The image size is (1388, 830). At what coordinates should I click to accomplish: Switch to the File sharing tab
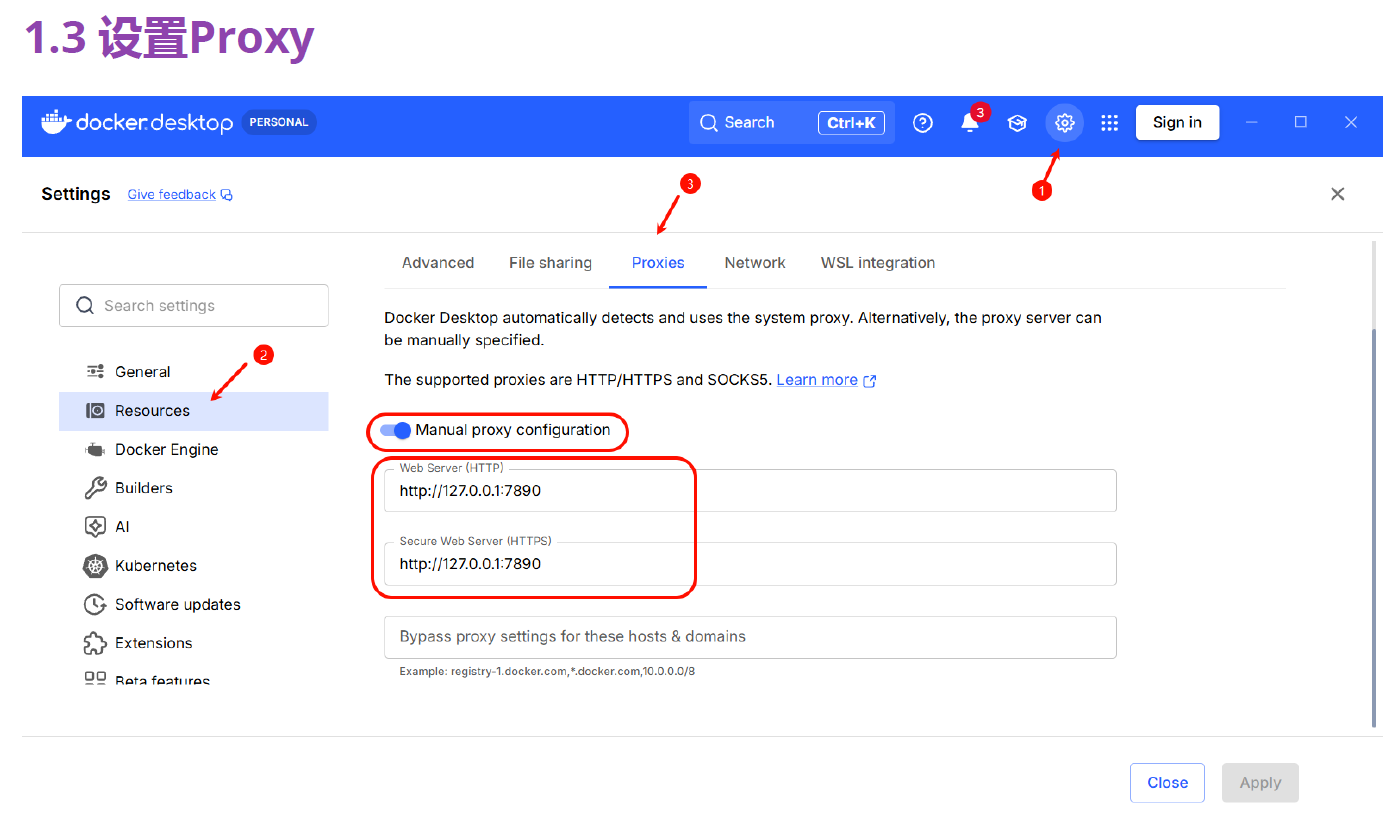(550, 263)
